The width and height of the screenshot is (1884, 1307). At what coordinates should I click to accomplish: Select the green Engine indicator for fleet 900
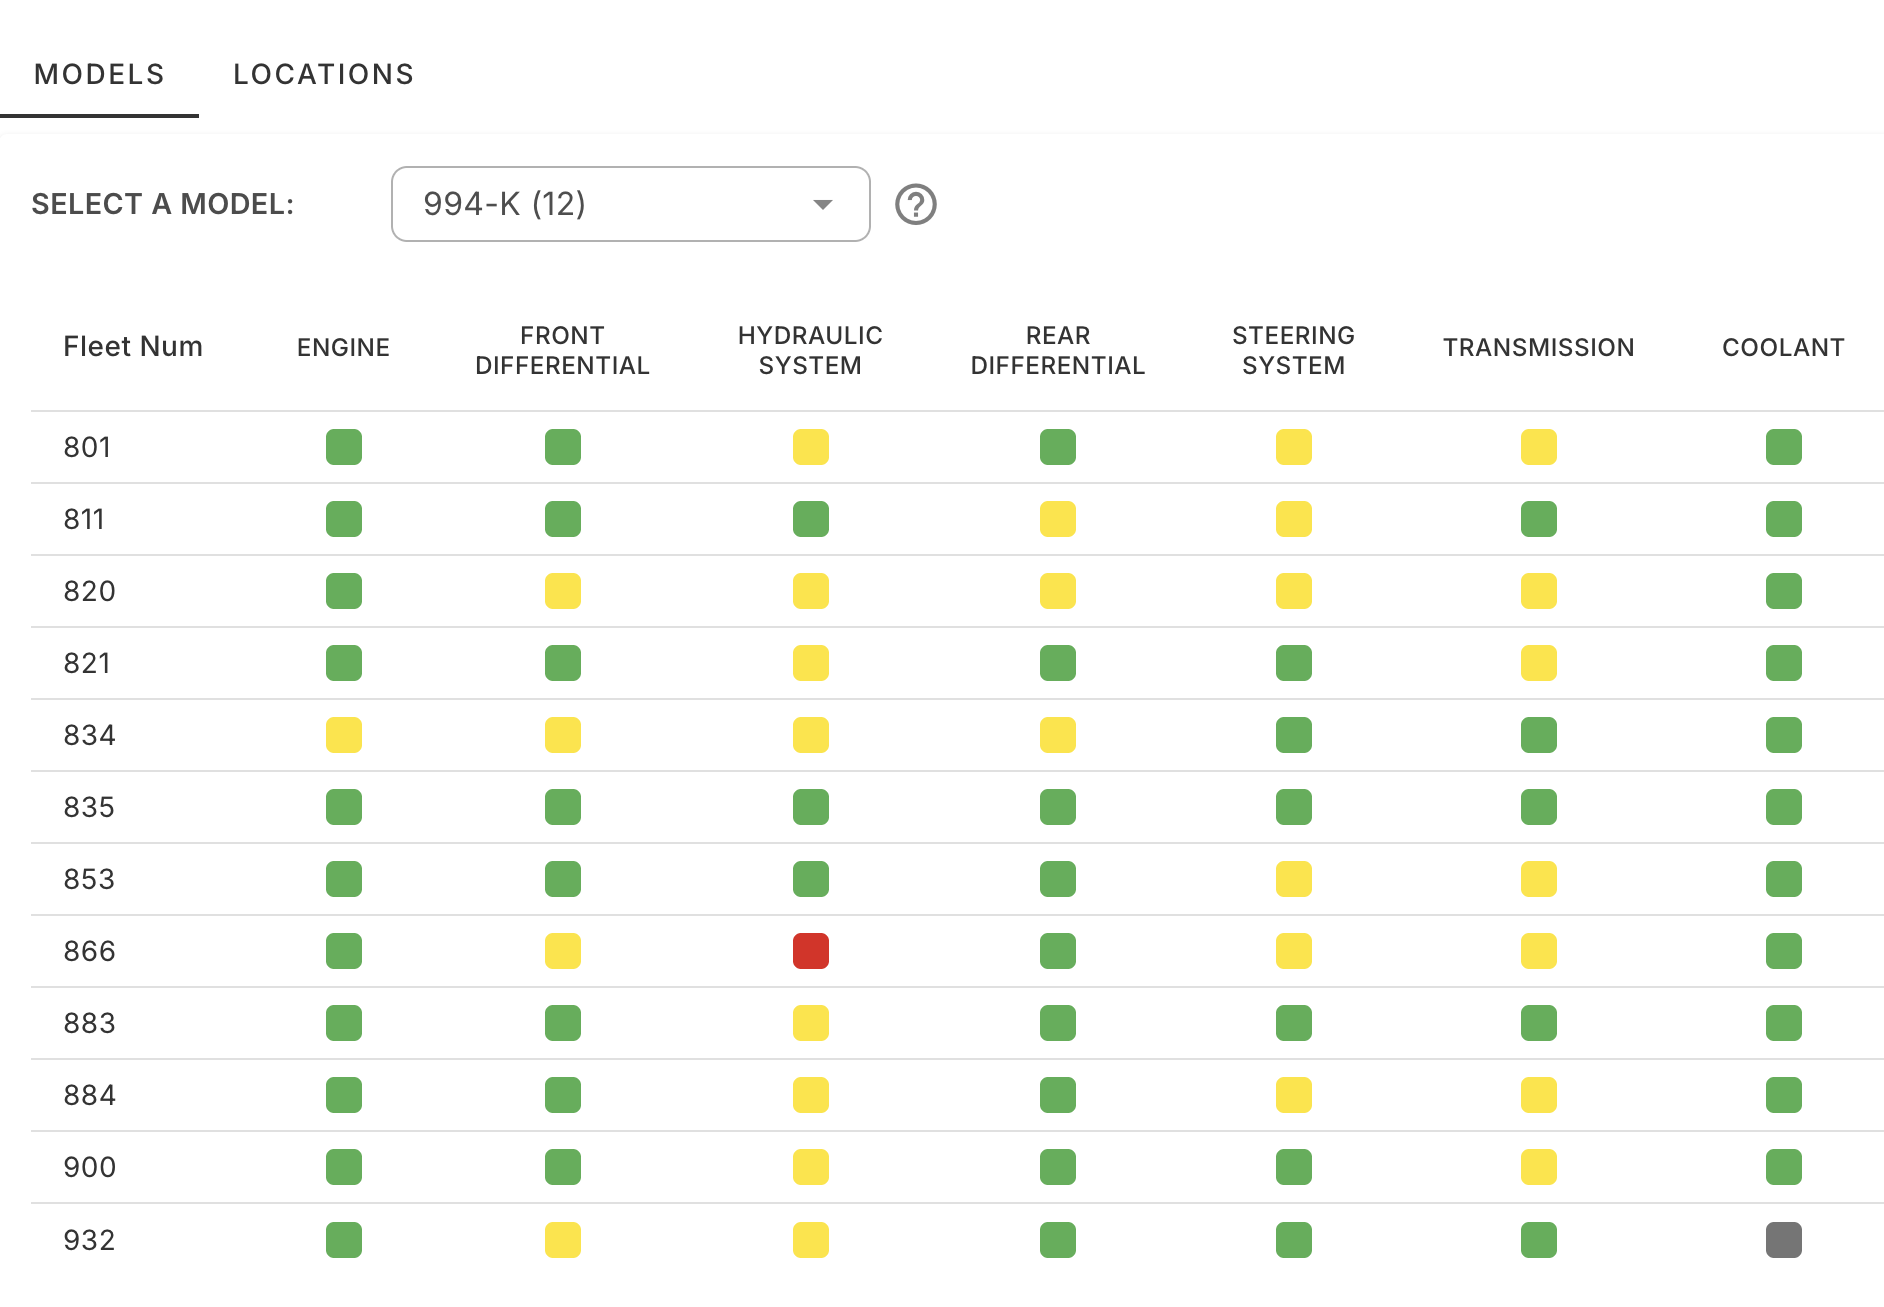(344, 1167)
